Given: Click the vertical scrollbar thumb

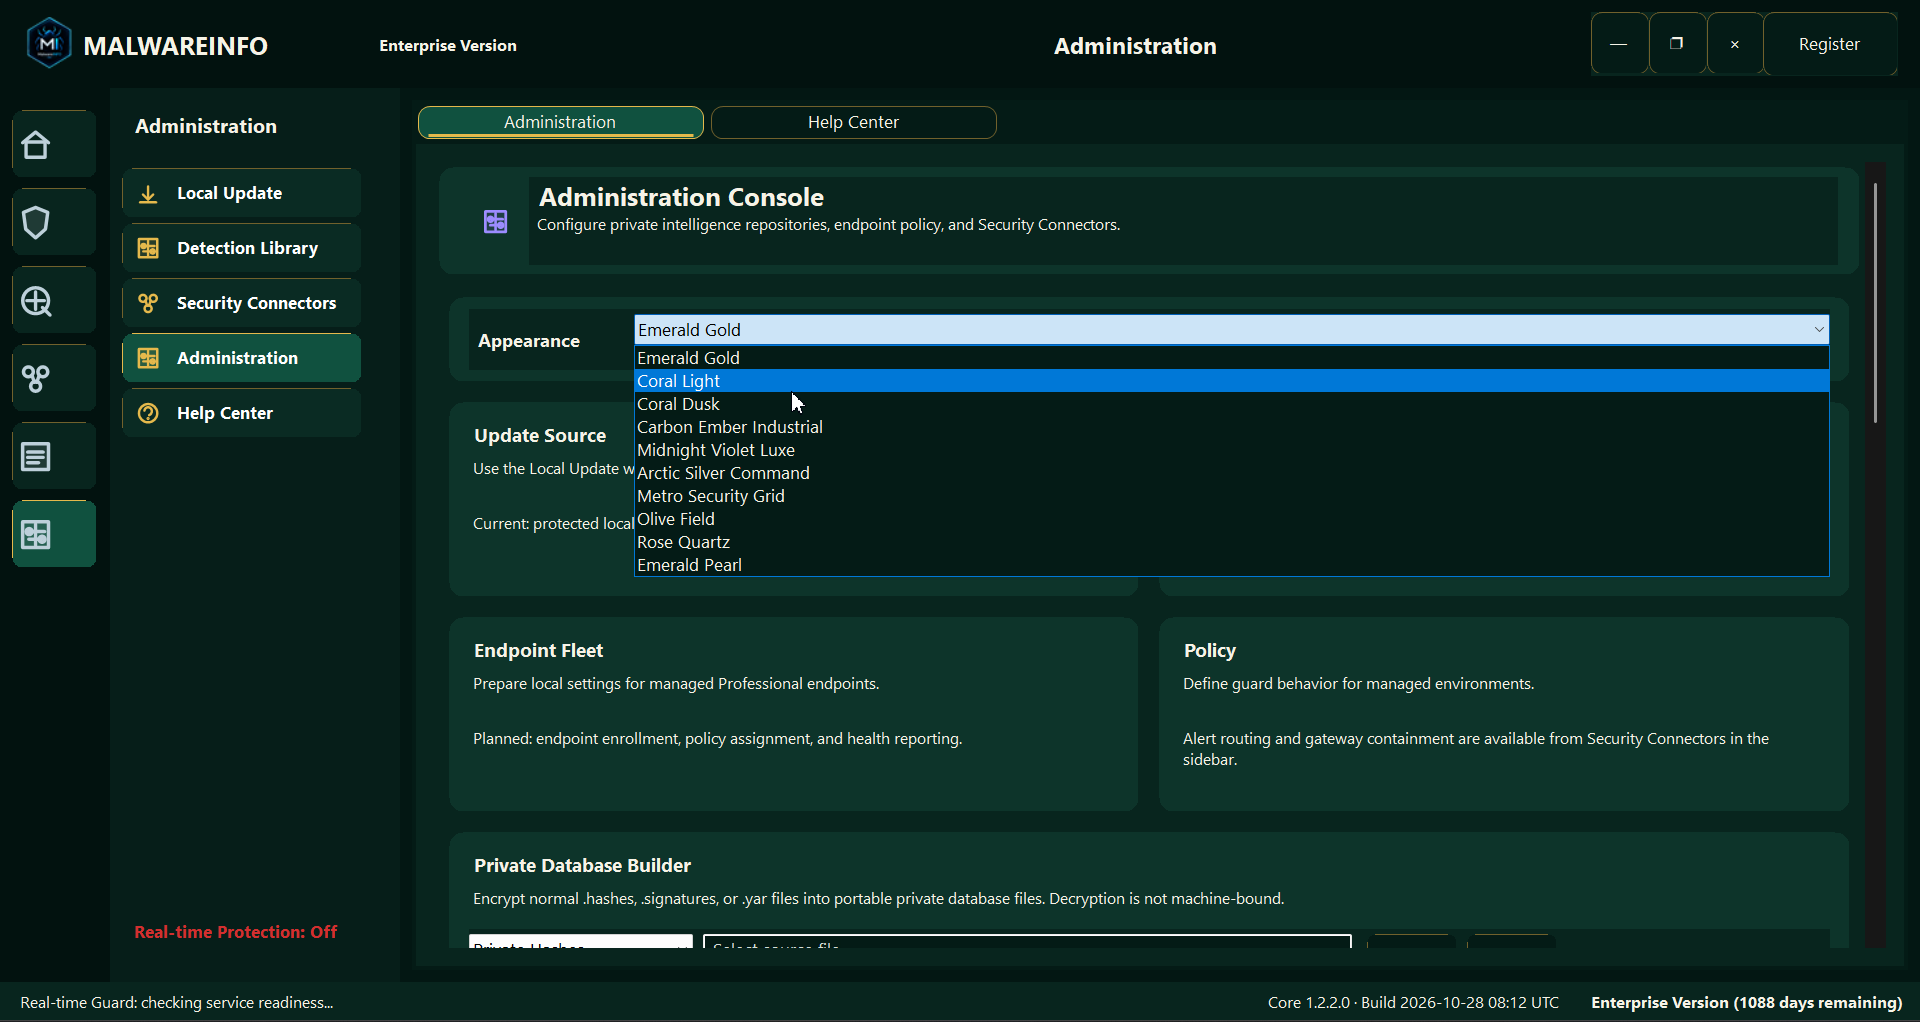Looking at the screenshot, I should coord(1876,303).
